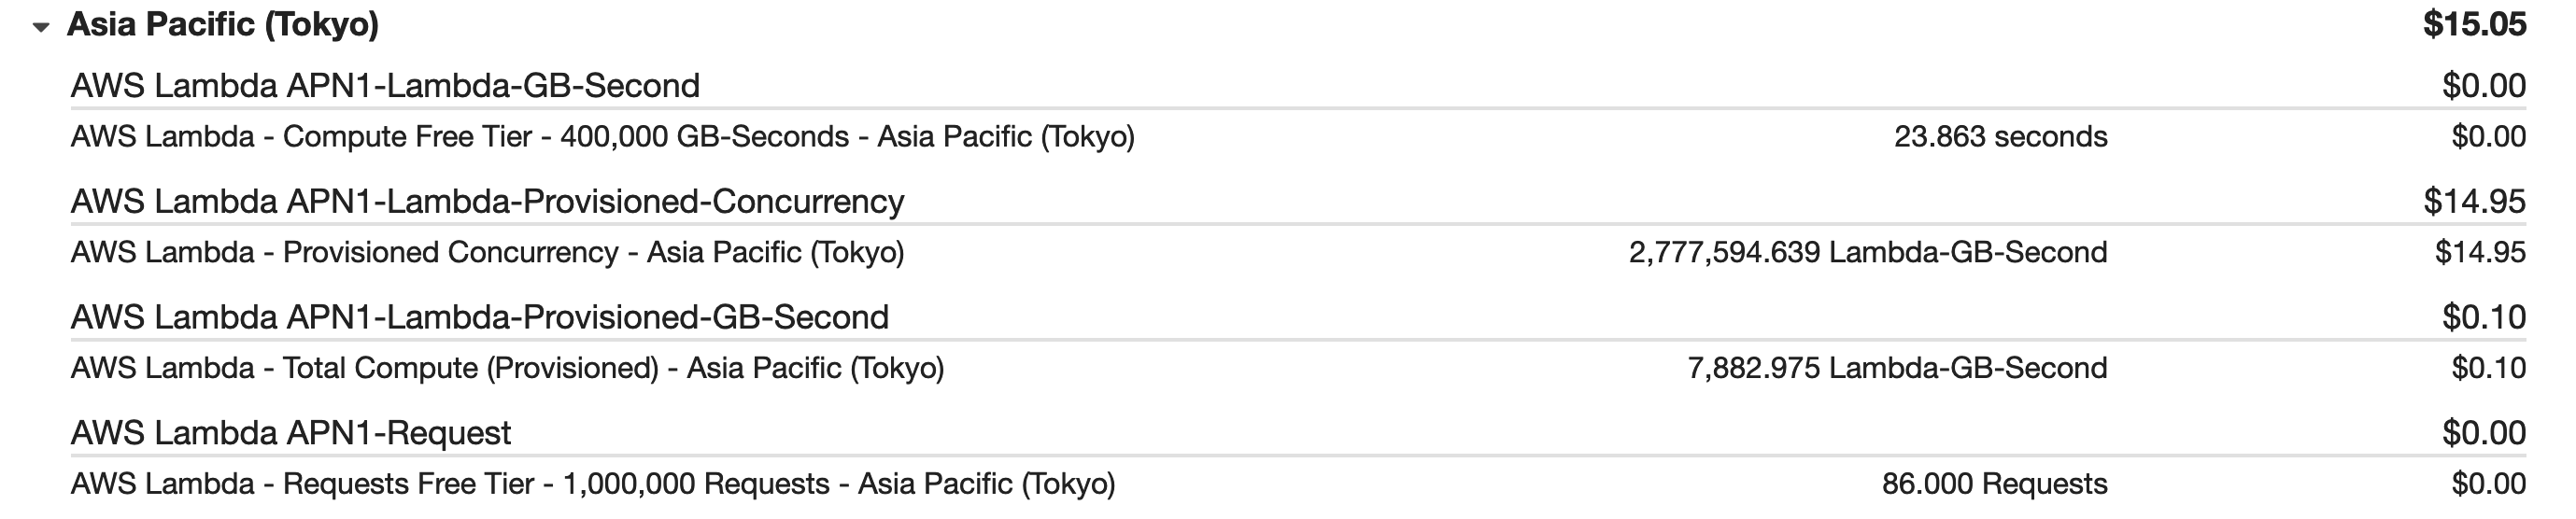Click the $0.00 amount on GB-Second heading
This screenshot has width=2576, height=519.
click(2484, 86)
